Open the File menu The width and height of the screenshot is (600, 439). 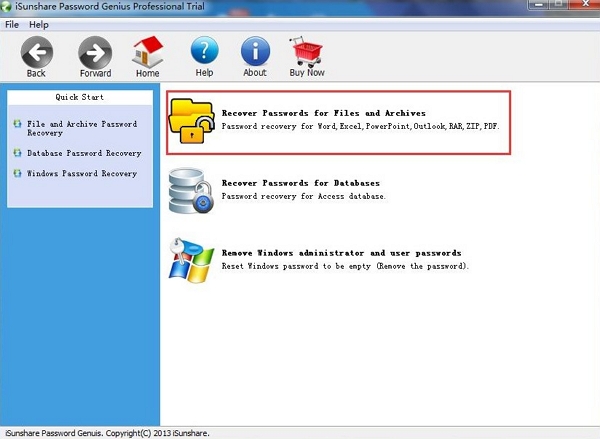pos(12,24)
